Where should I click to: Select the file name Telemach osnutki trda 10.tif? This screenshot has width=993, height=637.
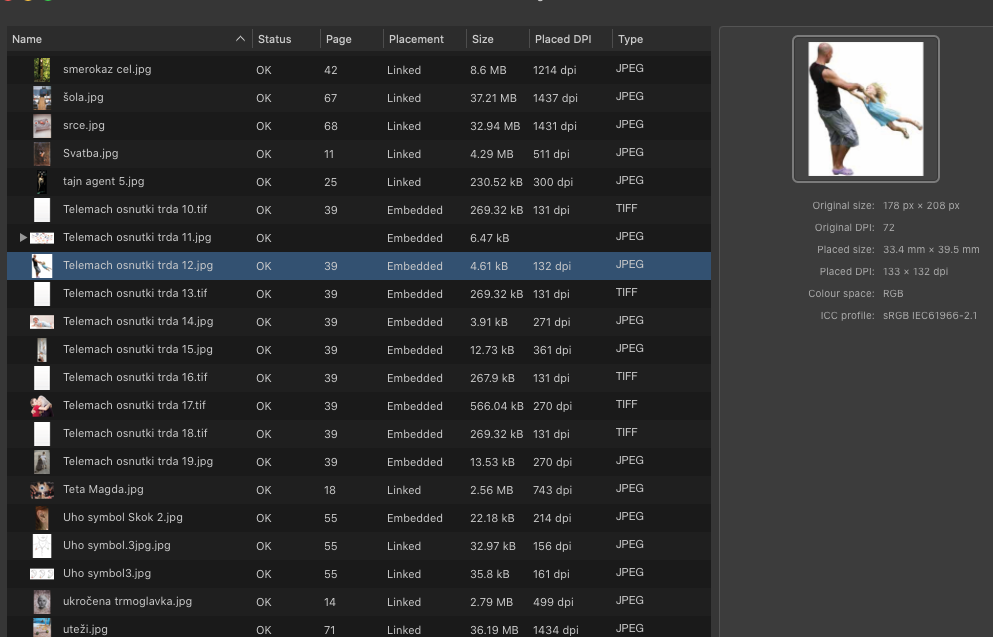(x=135, y=209)
